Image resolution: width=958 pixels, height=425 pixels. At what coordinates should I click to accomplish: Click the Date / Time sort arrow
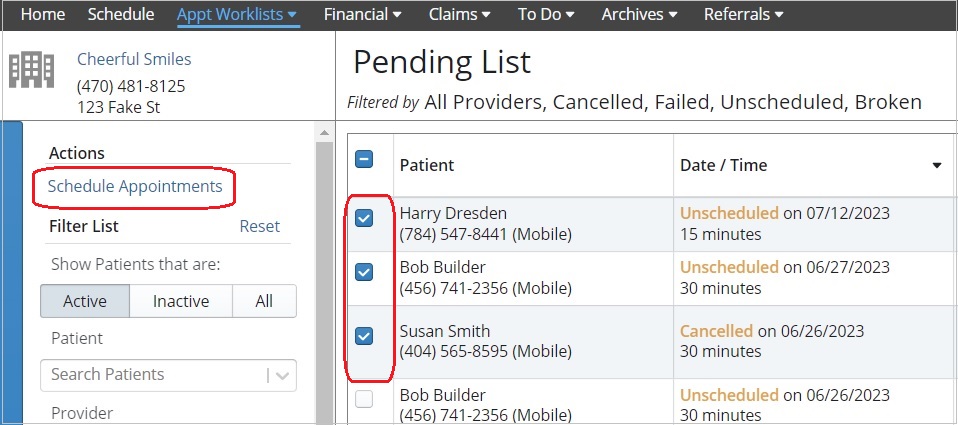pyautogui.click(x=937, y=165)
